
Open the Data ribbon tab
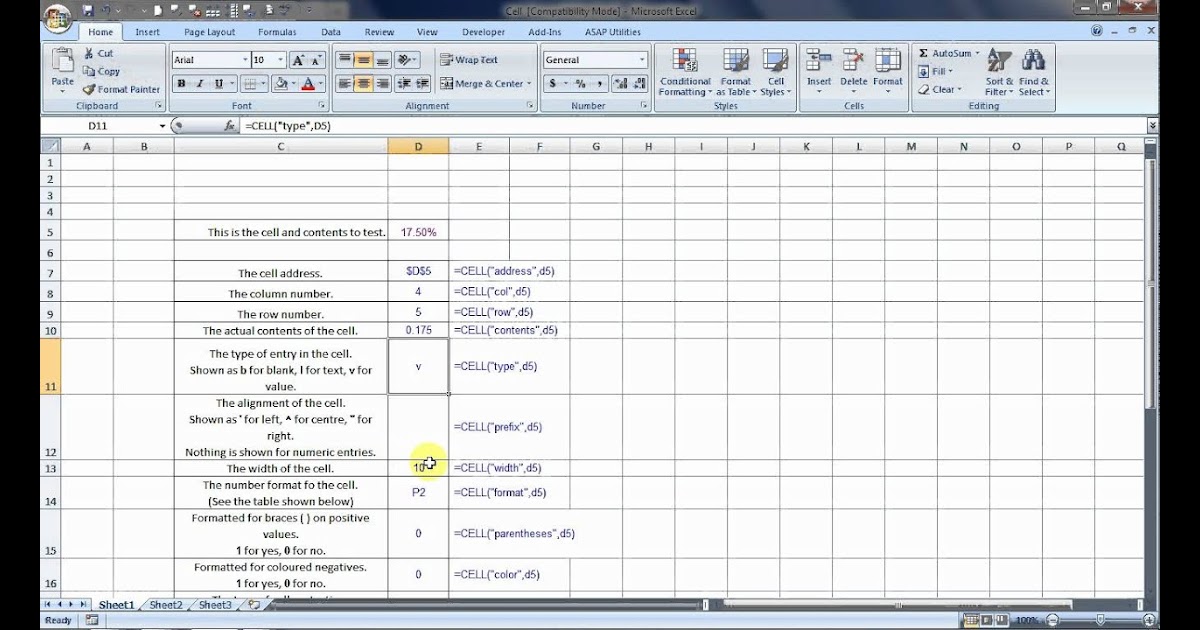331,32
